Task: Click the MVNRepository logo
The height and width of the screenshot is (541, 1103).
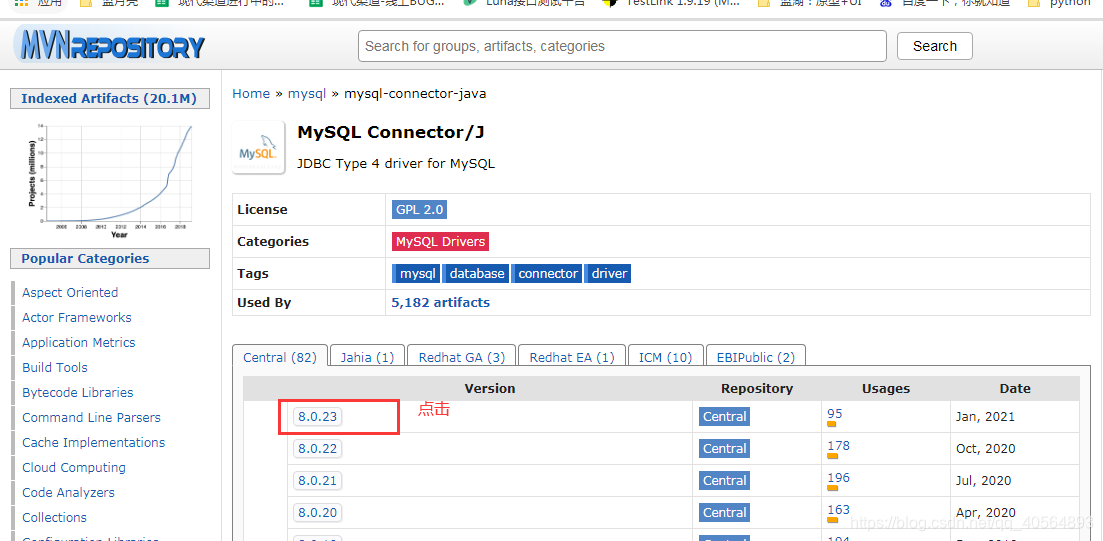Action: click(110, 45)
